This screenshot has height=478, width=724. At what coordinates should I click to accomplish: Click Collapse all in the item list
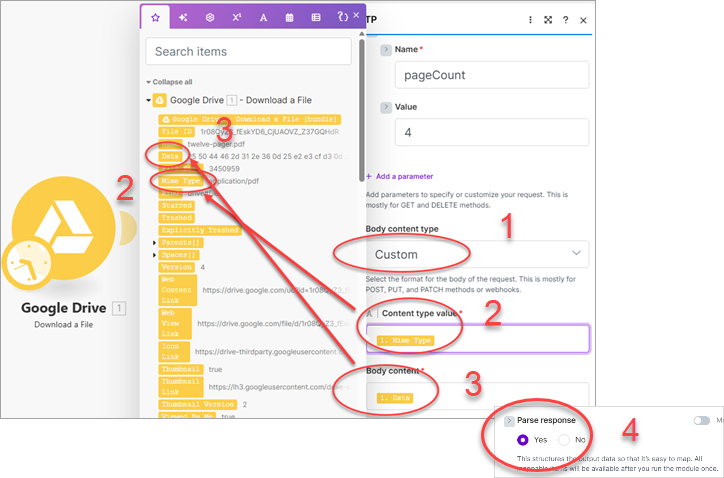[x=170, y=82]
